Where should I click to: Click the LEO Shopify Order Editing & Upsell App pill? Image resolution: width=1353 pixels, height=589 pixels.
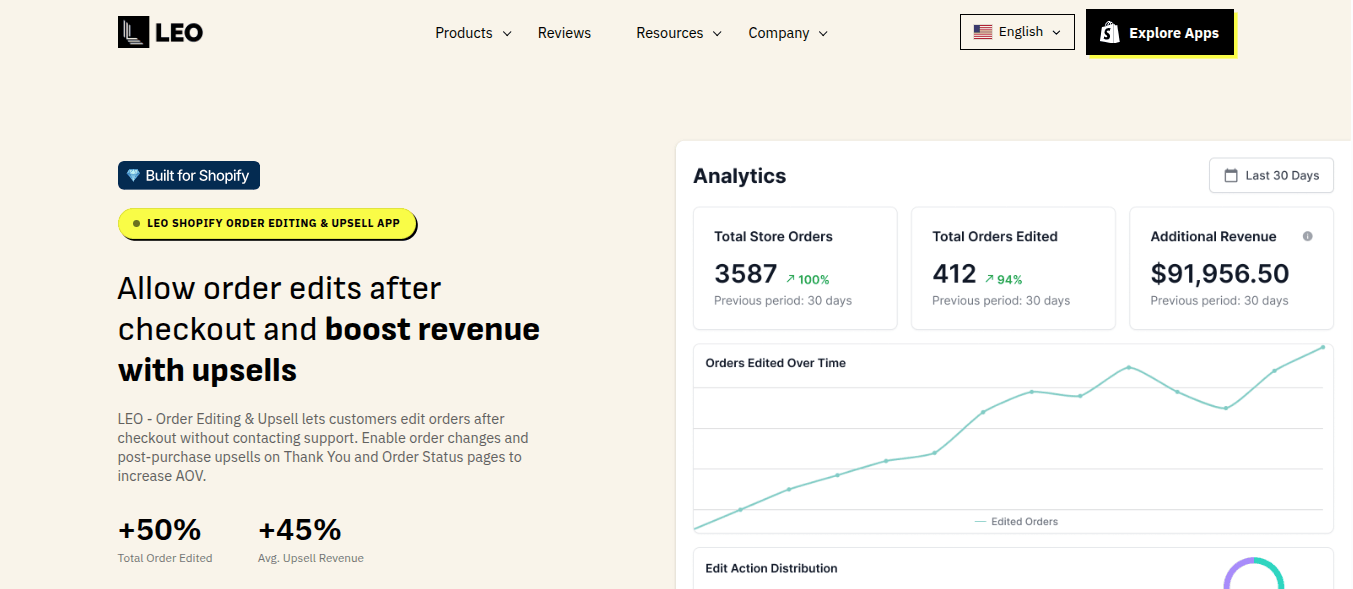[x=266, y=224]
